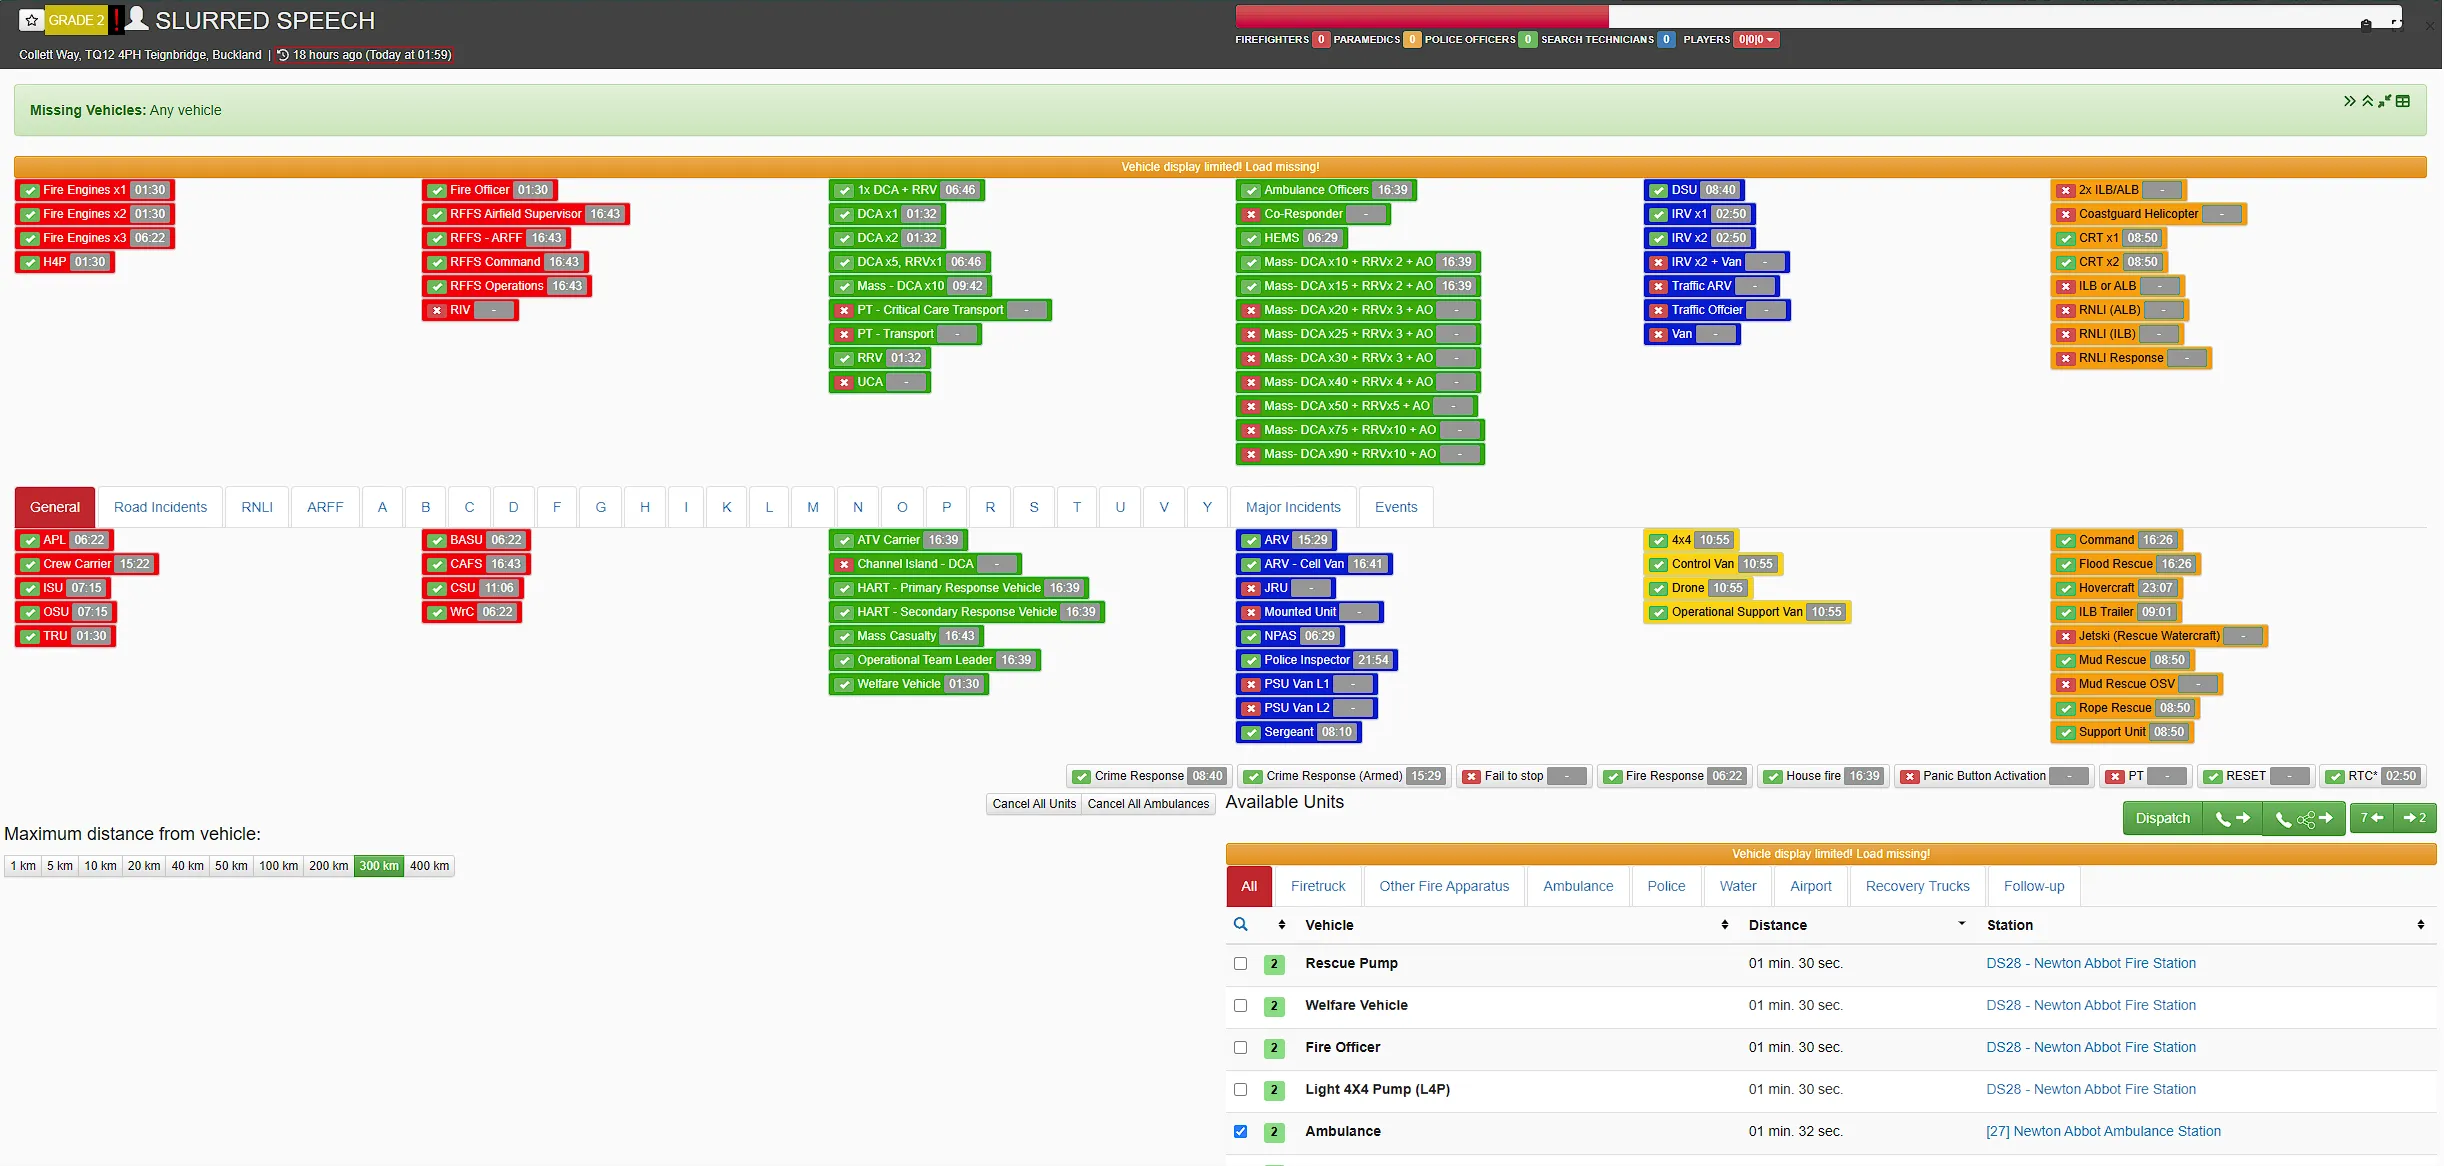This screenshot has width=2444, height=1166.
Task: Open the Road Incidents tab
Action: [x=161, y=507]
